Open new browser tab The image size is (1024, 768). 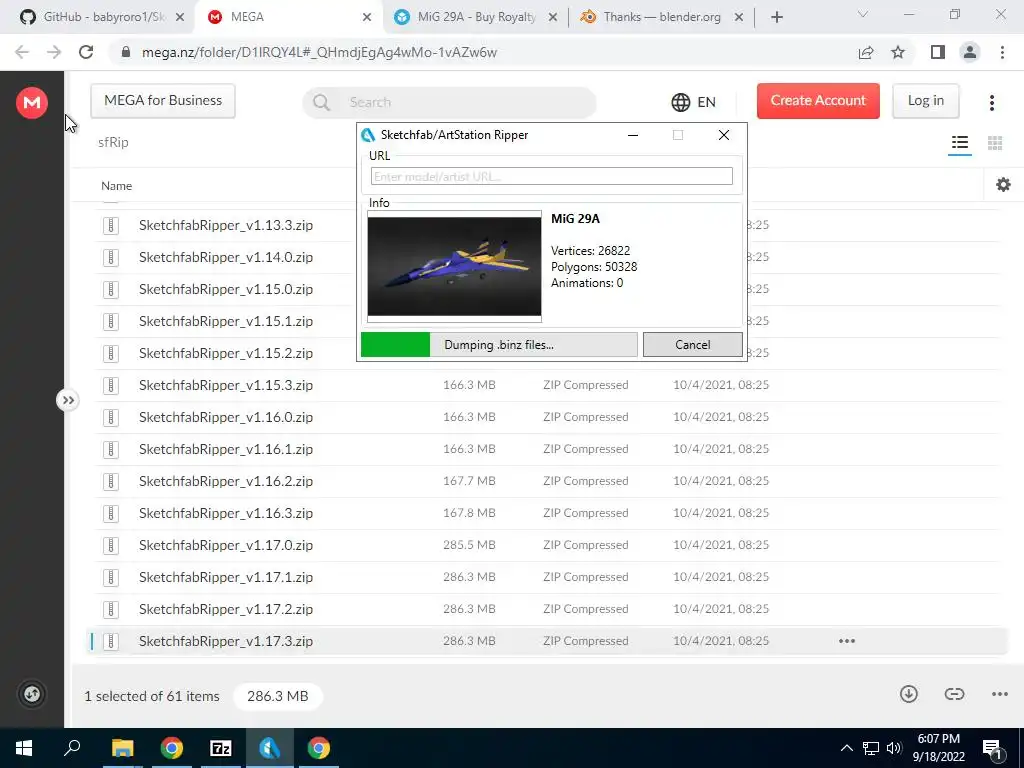pos(776,17)
